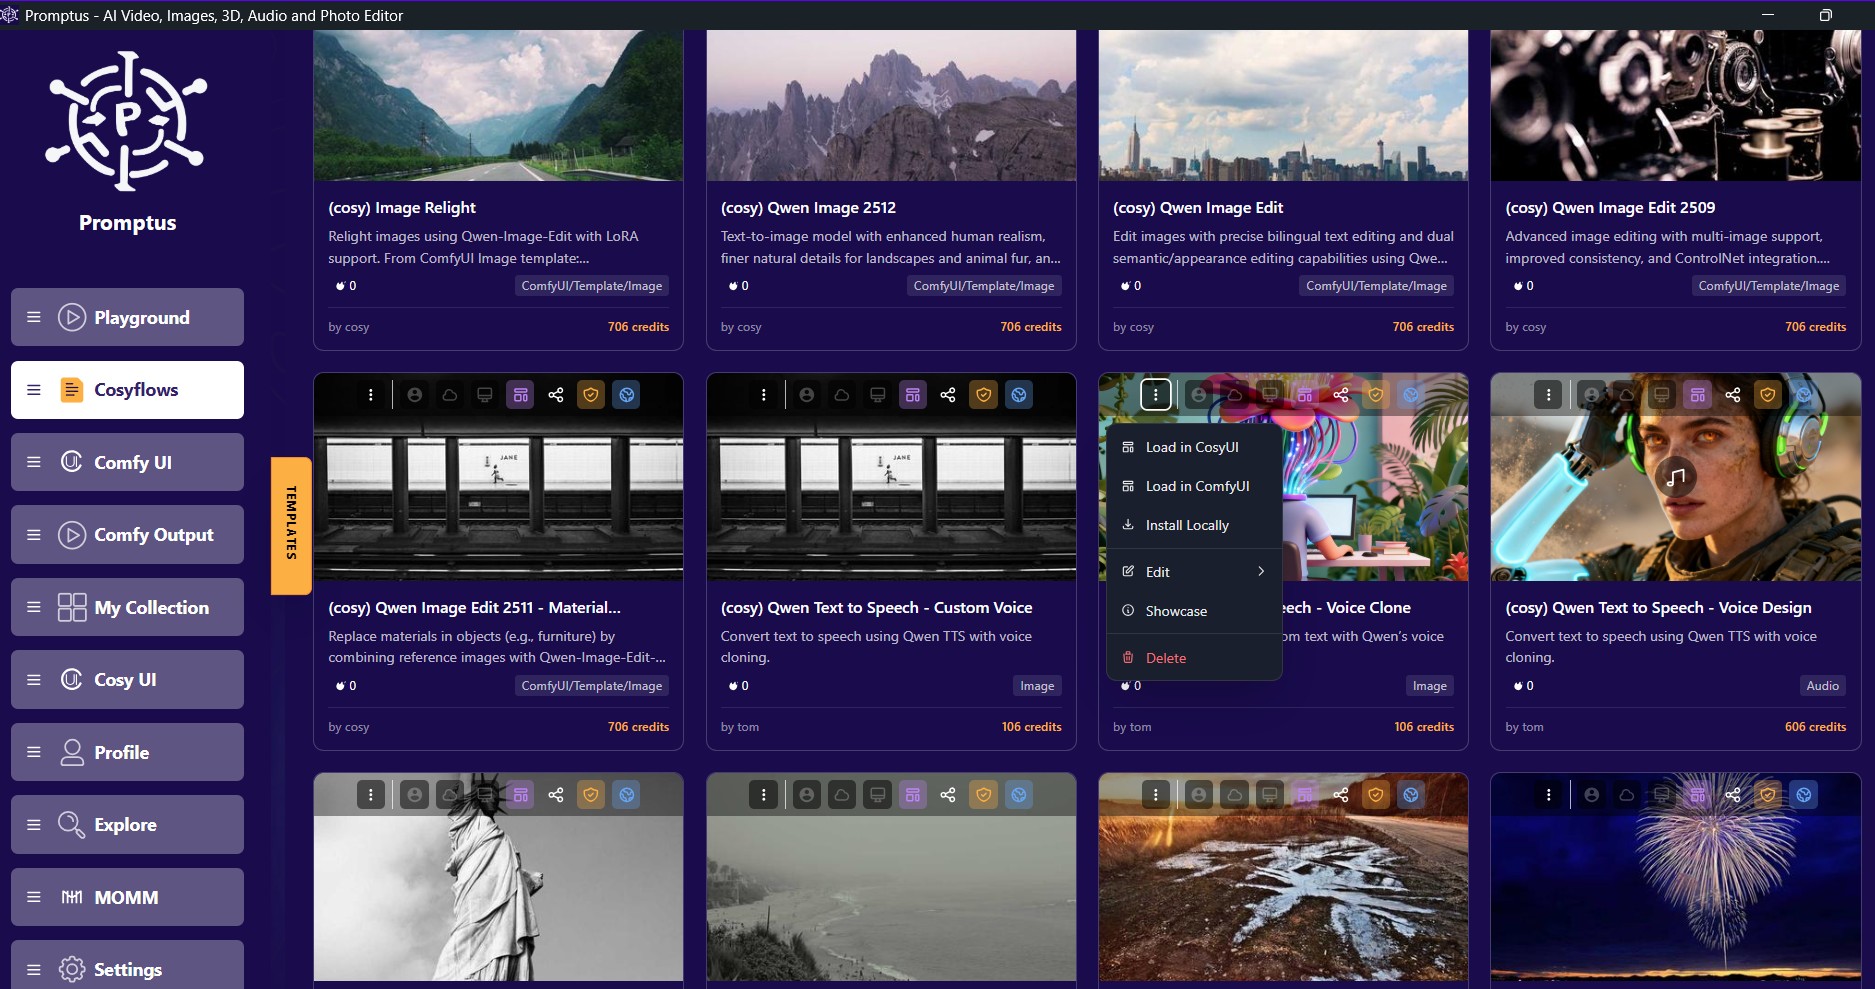Click the ComfyUI/Template/Image tag on Qwen Image 2512 card

(x=984, y=286)
